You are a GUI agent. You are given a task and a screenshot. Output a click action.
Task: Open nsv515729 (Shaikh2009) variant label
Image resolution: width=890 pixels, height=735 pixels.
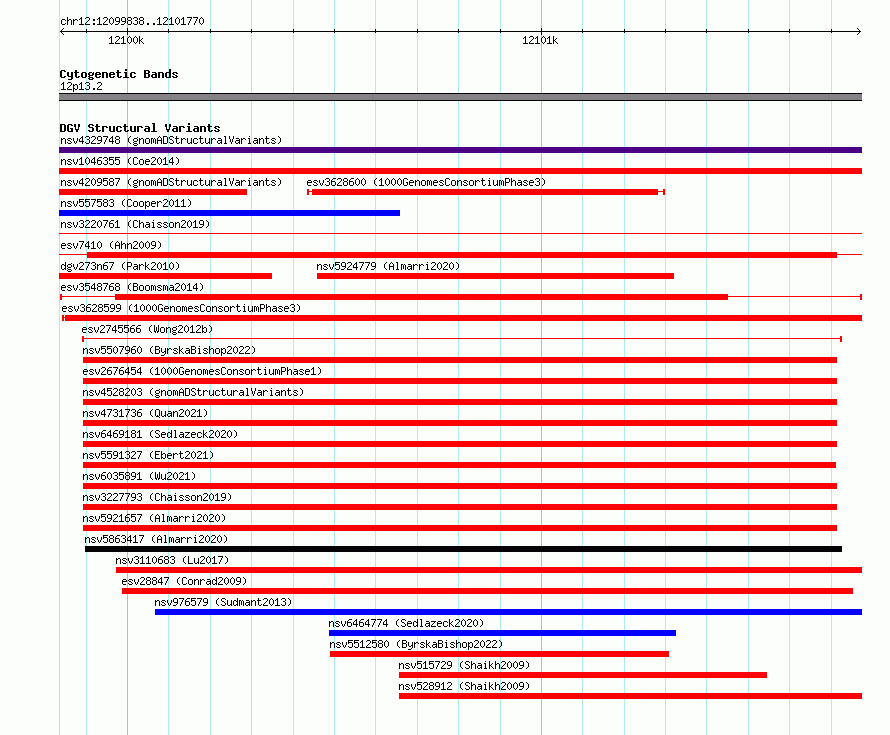coord(464,665)
